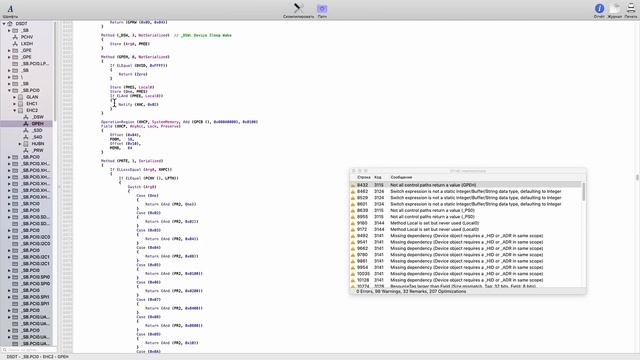Select warning row on line 8601
This screenshot has height=360, width=640.
pyautogui.click(x=465, y=204)
